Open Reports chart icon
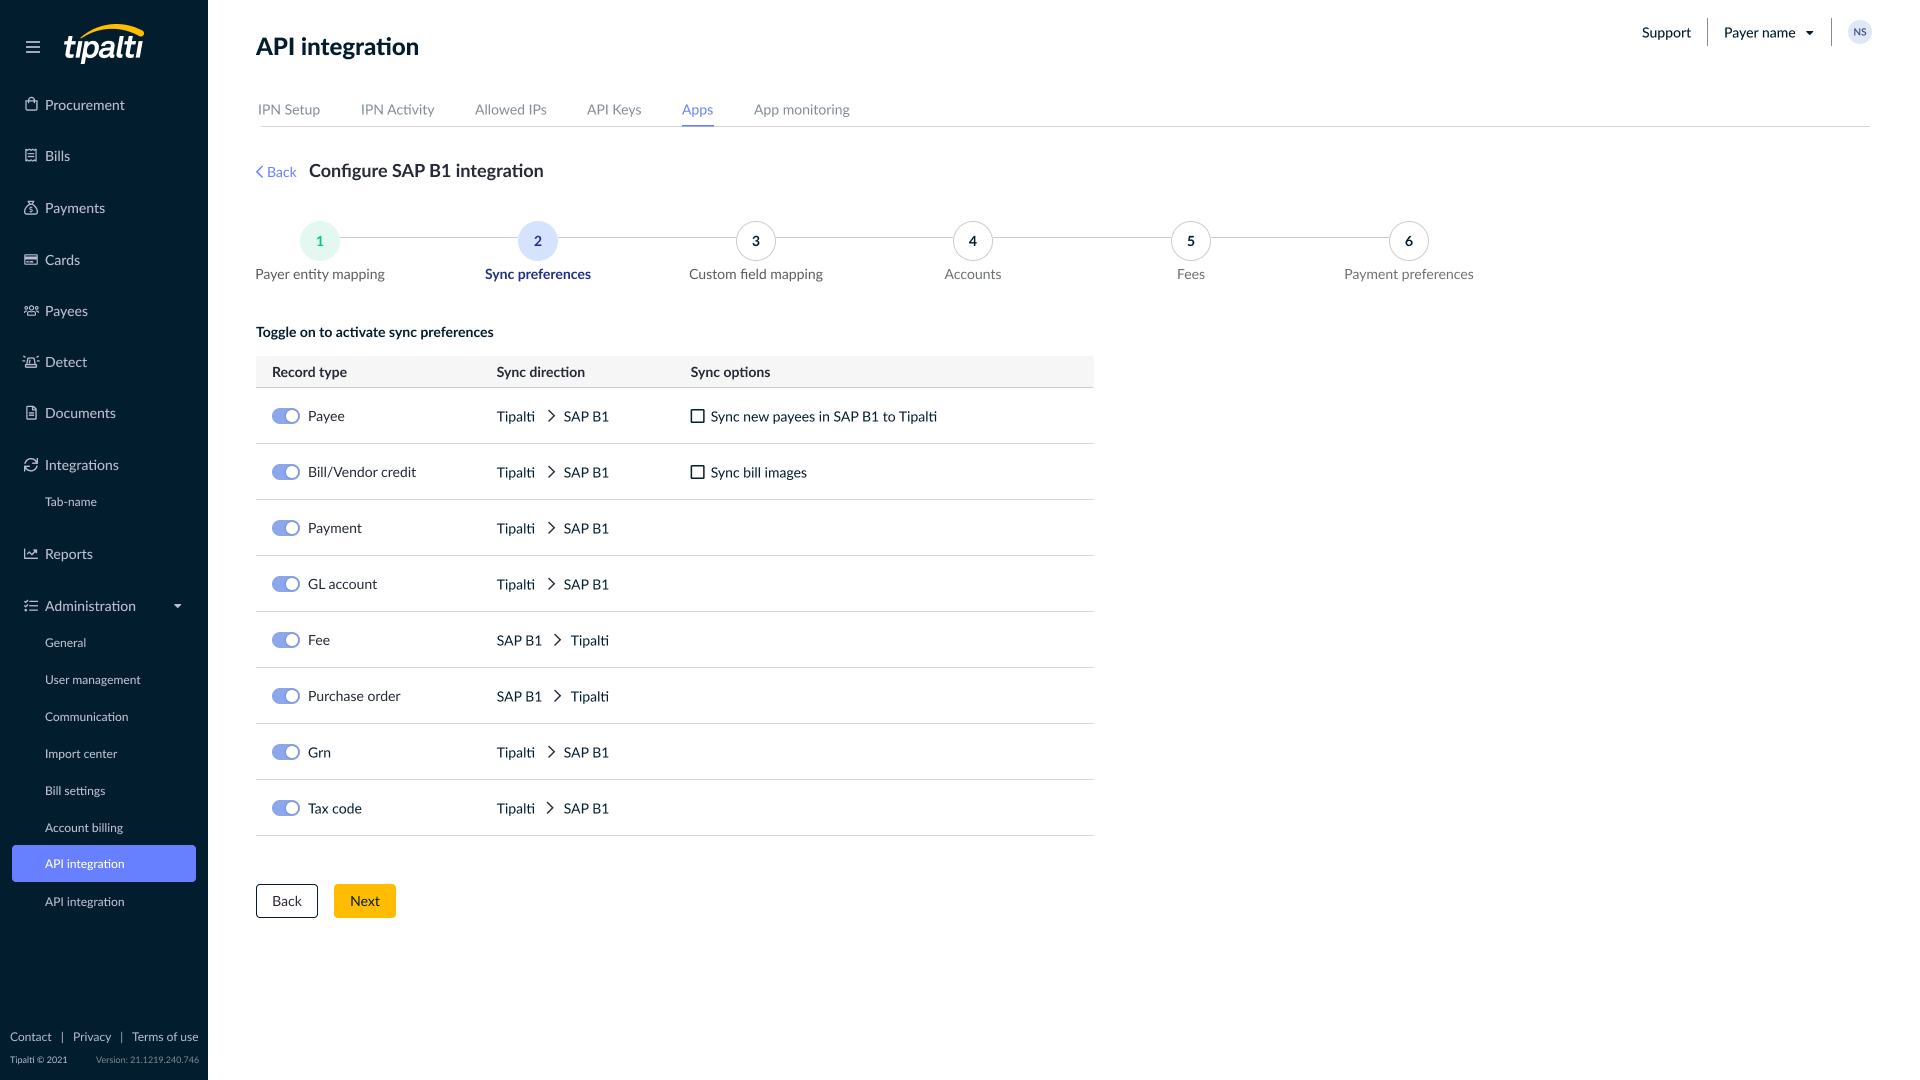This screenshot has height=1080, width=1920. 31,554
